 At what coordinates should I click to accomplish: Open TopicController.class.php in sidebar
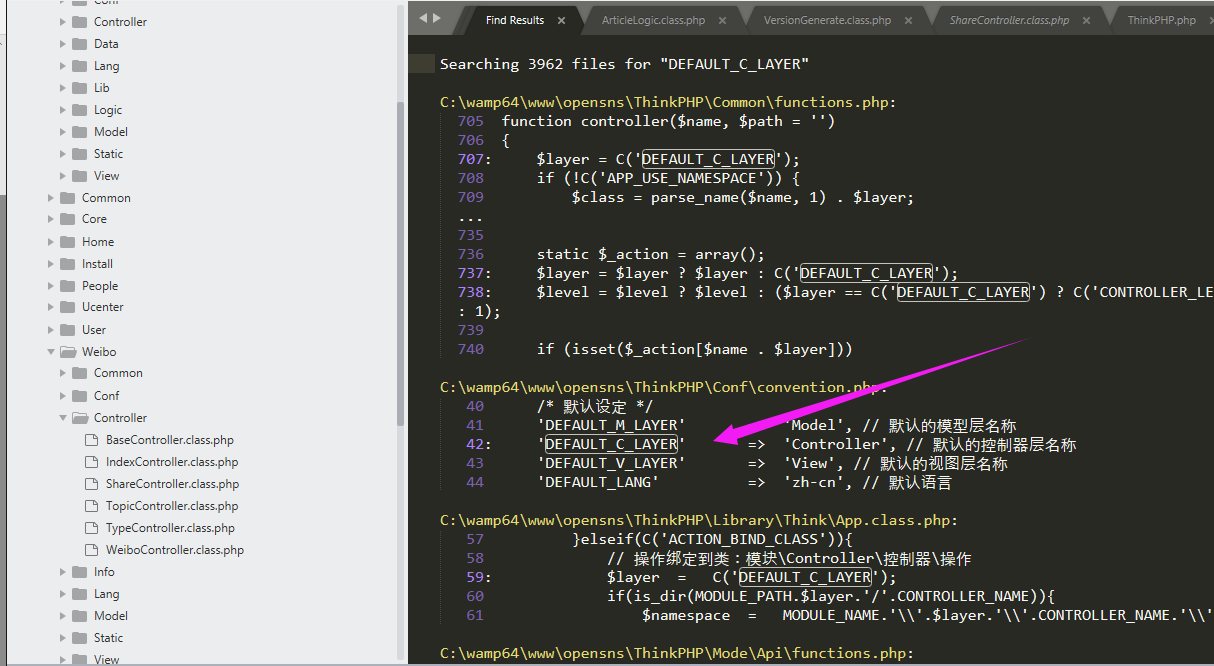172,506
